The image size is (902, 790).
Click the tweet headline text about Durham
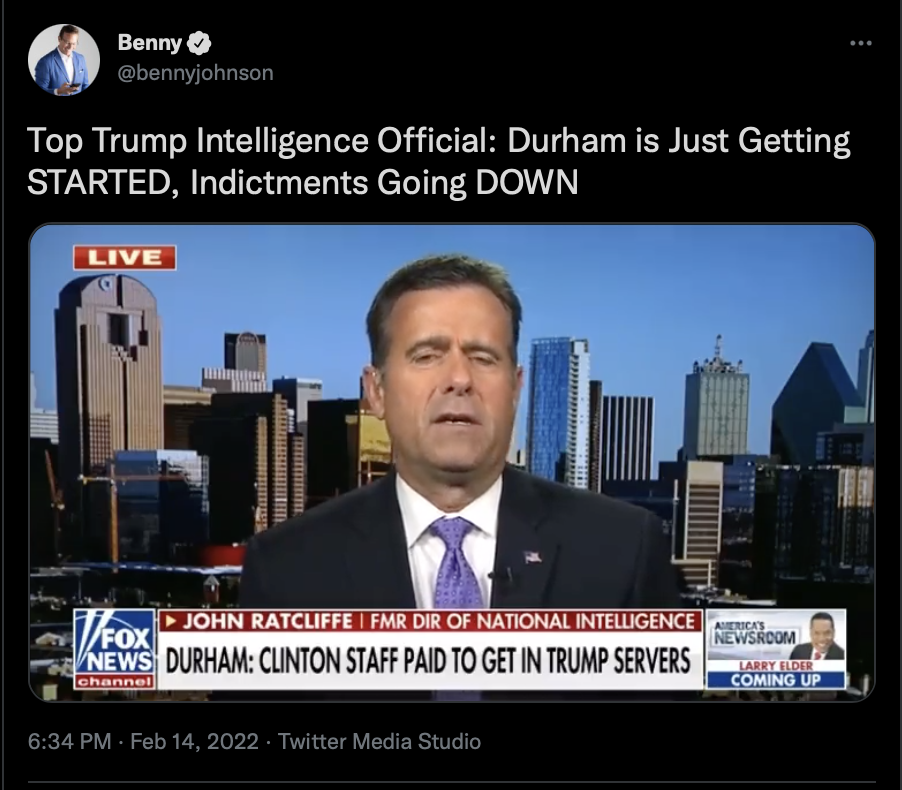(438, 161)
